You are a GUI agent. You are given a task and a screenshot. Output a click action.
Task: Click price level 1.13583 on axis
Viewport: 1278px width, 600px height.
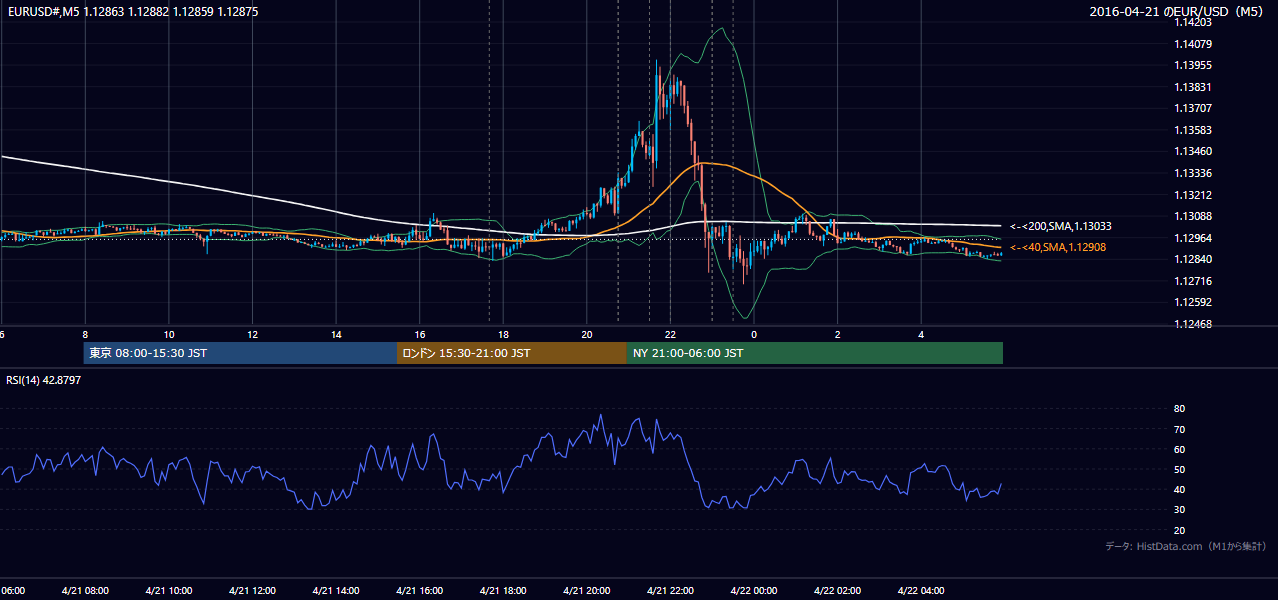pos(1194,130)
